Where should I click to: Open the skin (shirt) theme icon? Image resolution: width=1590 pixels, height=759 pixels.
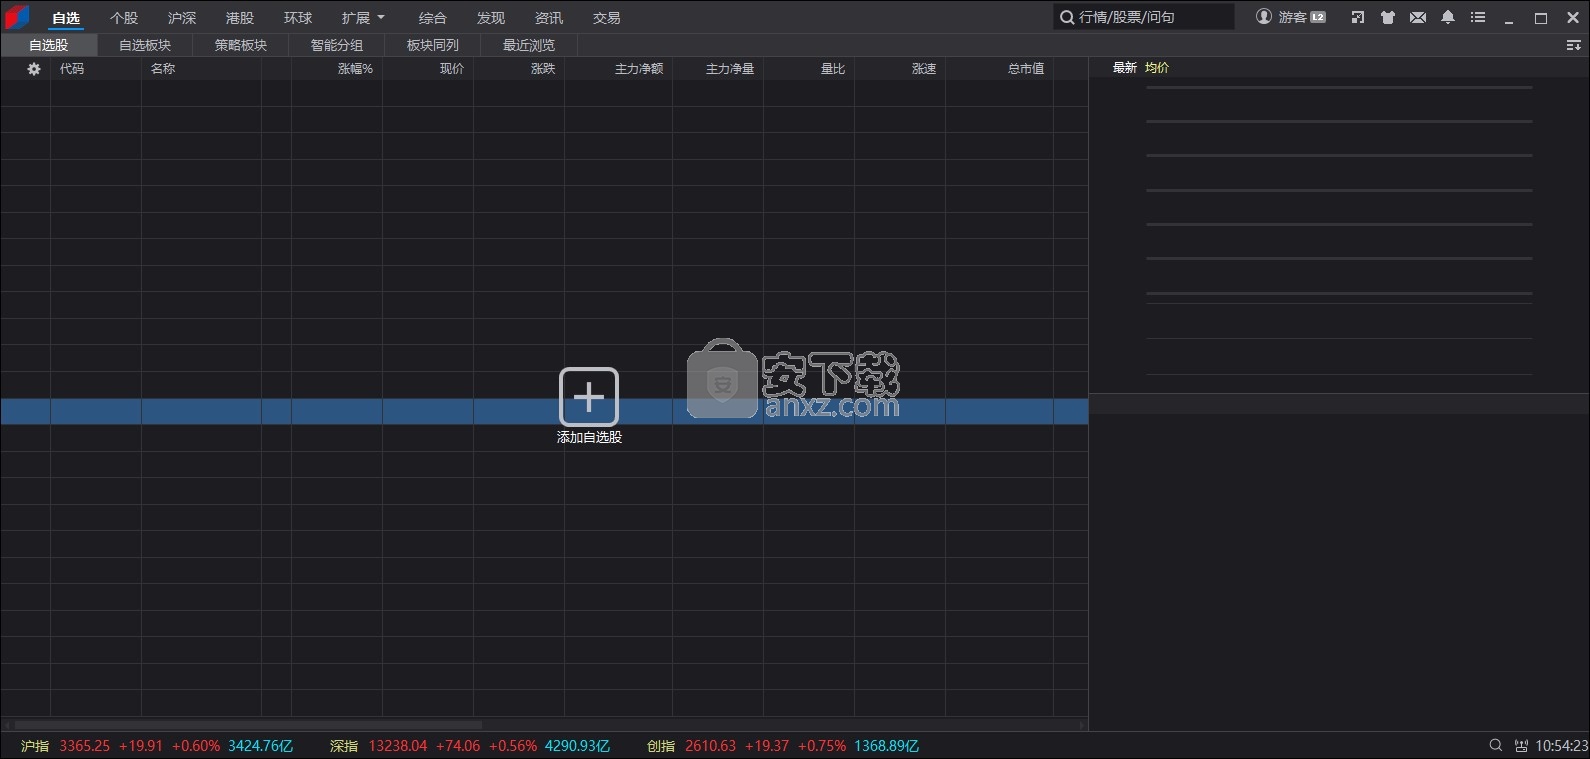click(x=1388, y=17)
